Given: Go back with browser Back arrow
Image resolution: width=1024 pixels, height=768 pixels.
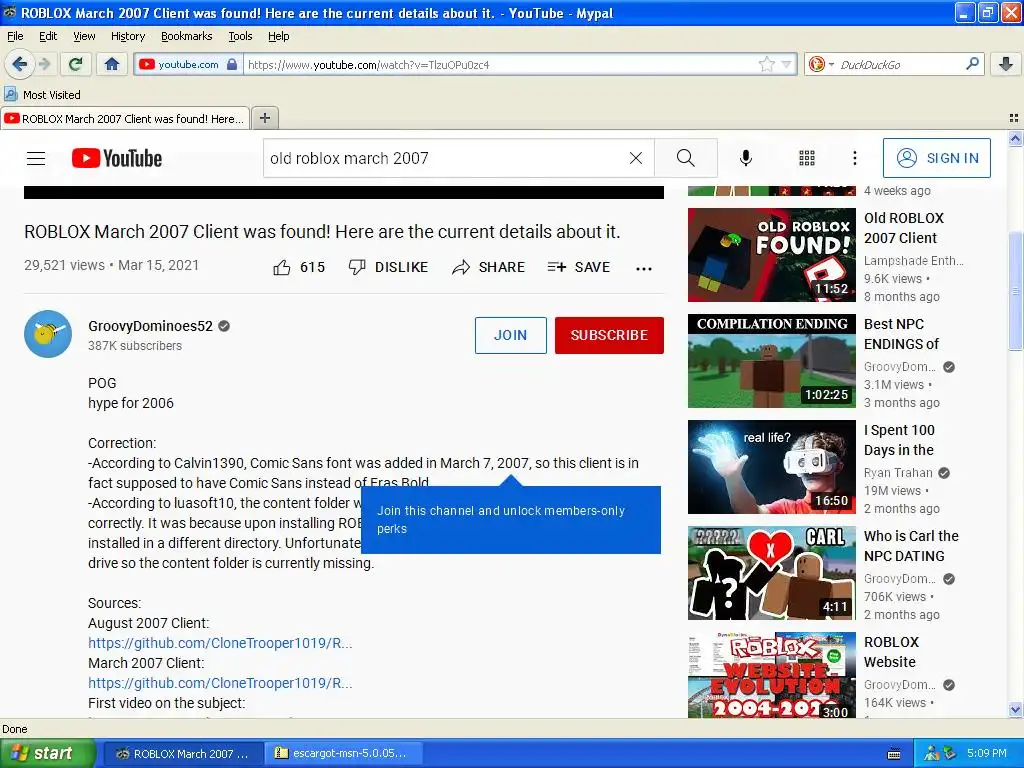Looking at the screenshot, I should (19, 64).
